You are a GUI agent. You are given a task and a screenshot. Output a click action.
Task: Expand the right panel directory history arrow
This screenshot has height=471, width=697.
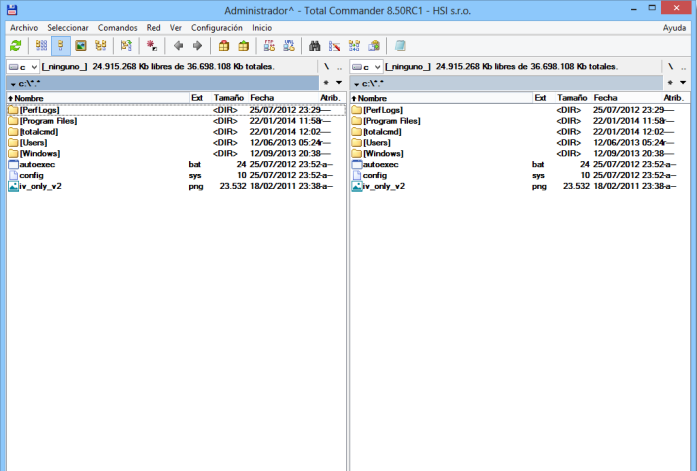tap(683, 83)
